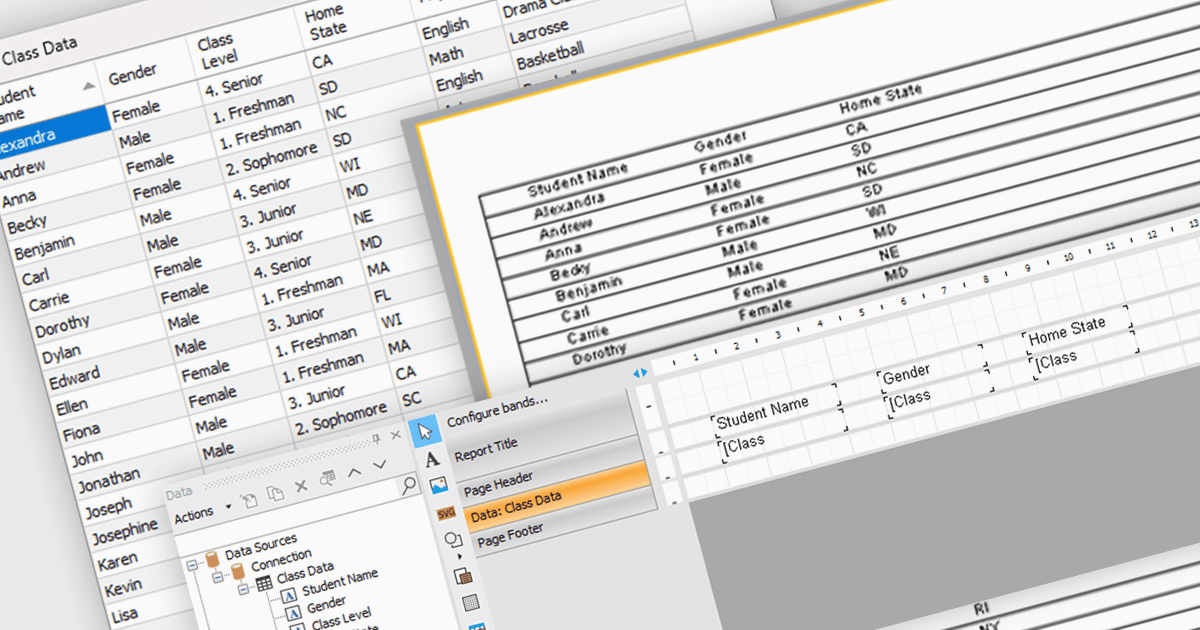
Task: Click the delete X icon in Data panel toolbar
Action: pyautogui.click(x=301, y=487)
